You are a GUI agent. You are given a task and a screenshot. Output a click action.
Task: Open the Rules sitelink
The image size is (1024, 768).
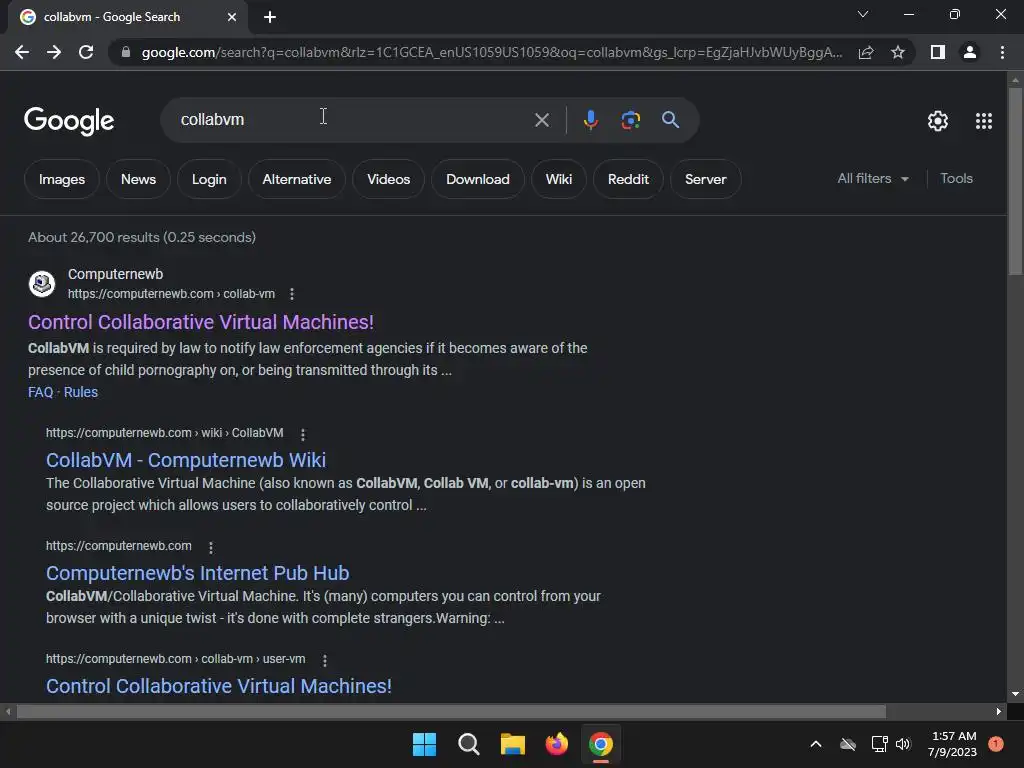(x=81, y=392)
